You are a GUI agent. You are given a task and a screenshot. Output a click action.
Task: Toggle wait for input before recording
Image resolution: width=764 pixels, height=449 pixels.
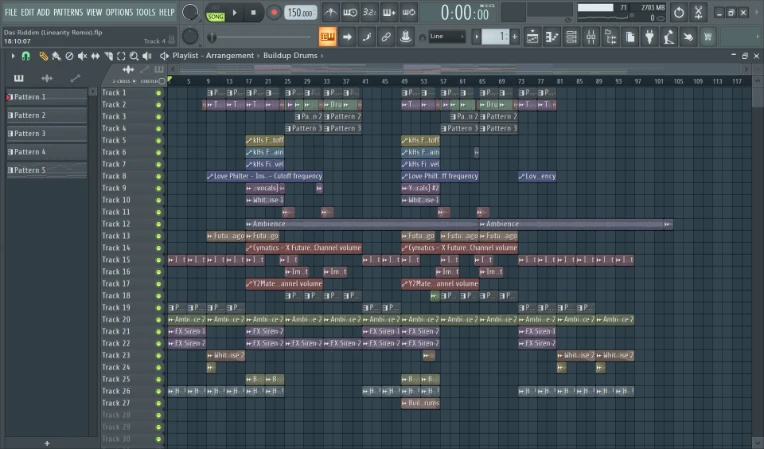tap(350, 13)
